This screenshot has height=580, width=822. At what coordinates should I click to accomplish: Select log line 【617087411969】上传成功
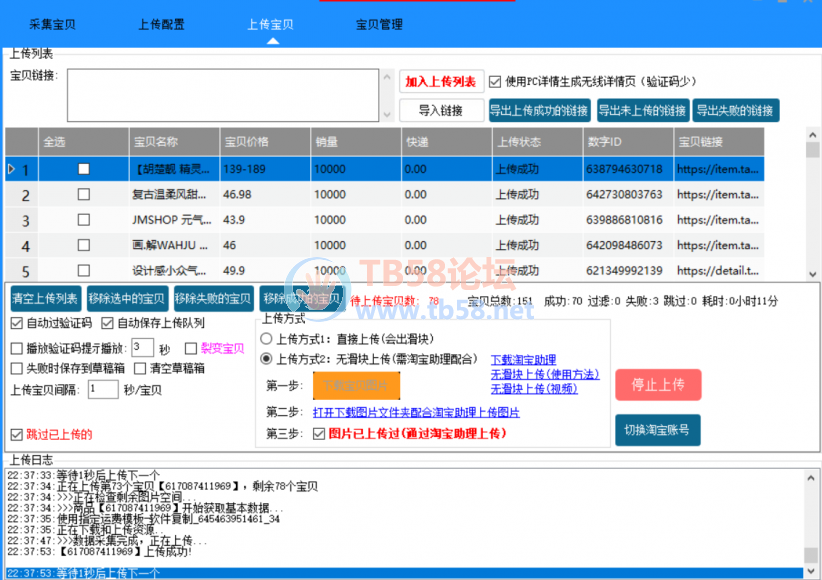coord(404,552)
